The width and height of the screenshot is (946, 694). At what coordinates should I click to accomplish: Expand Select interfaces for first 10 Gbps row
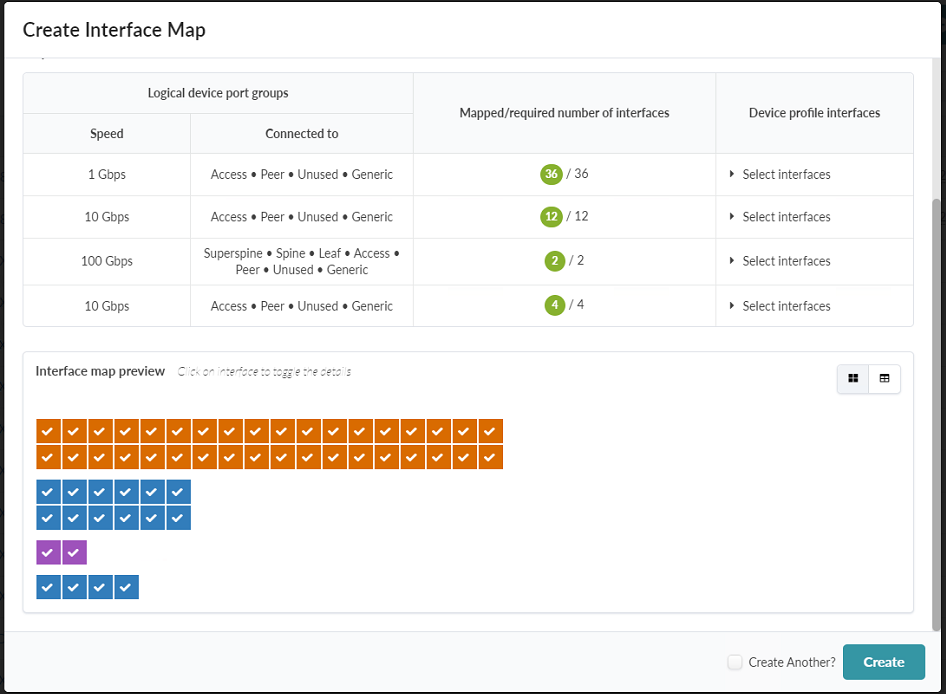[786, 217]
